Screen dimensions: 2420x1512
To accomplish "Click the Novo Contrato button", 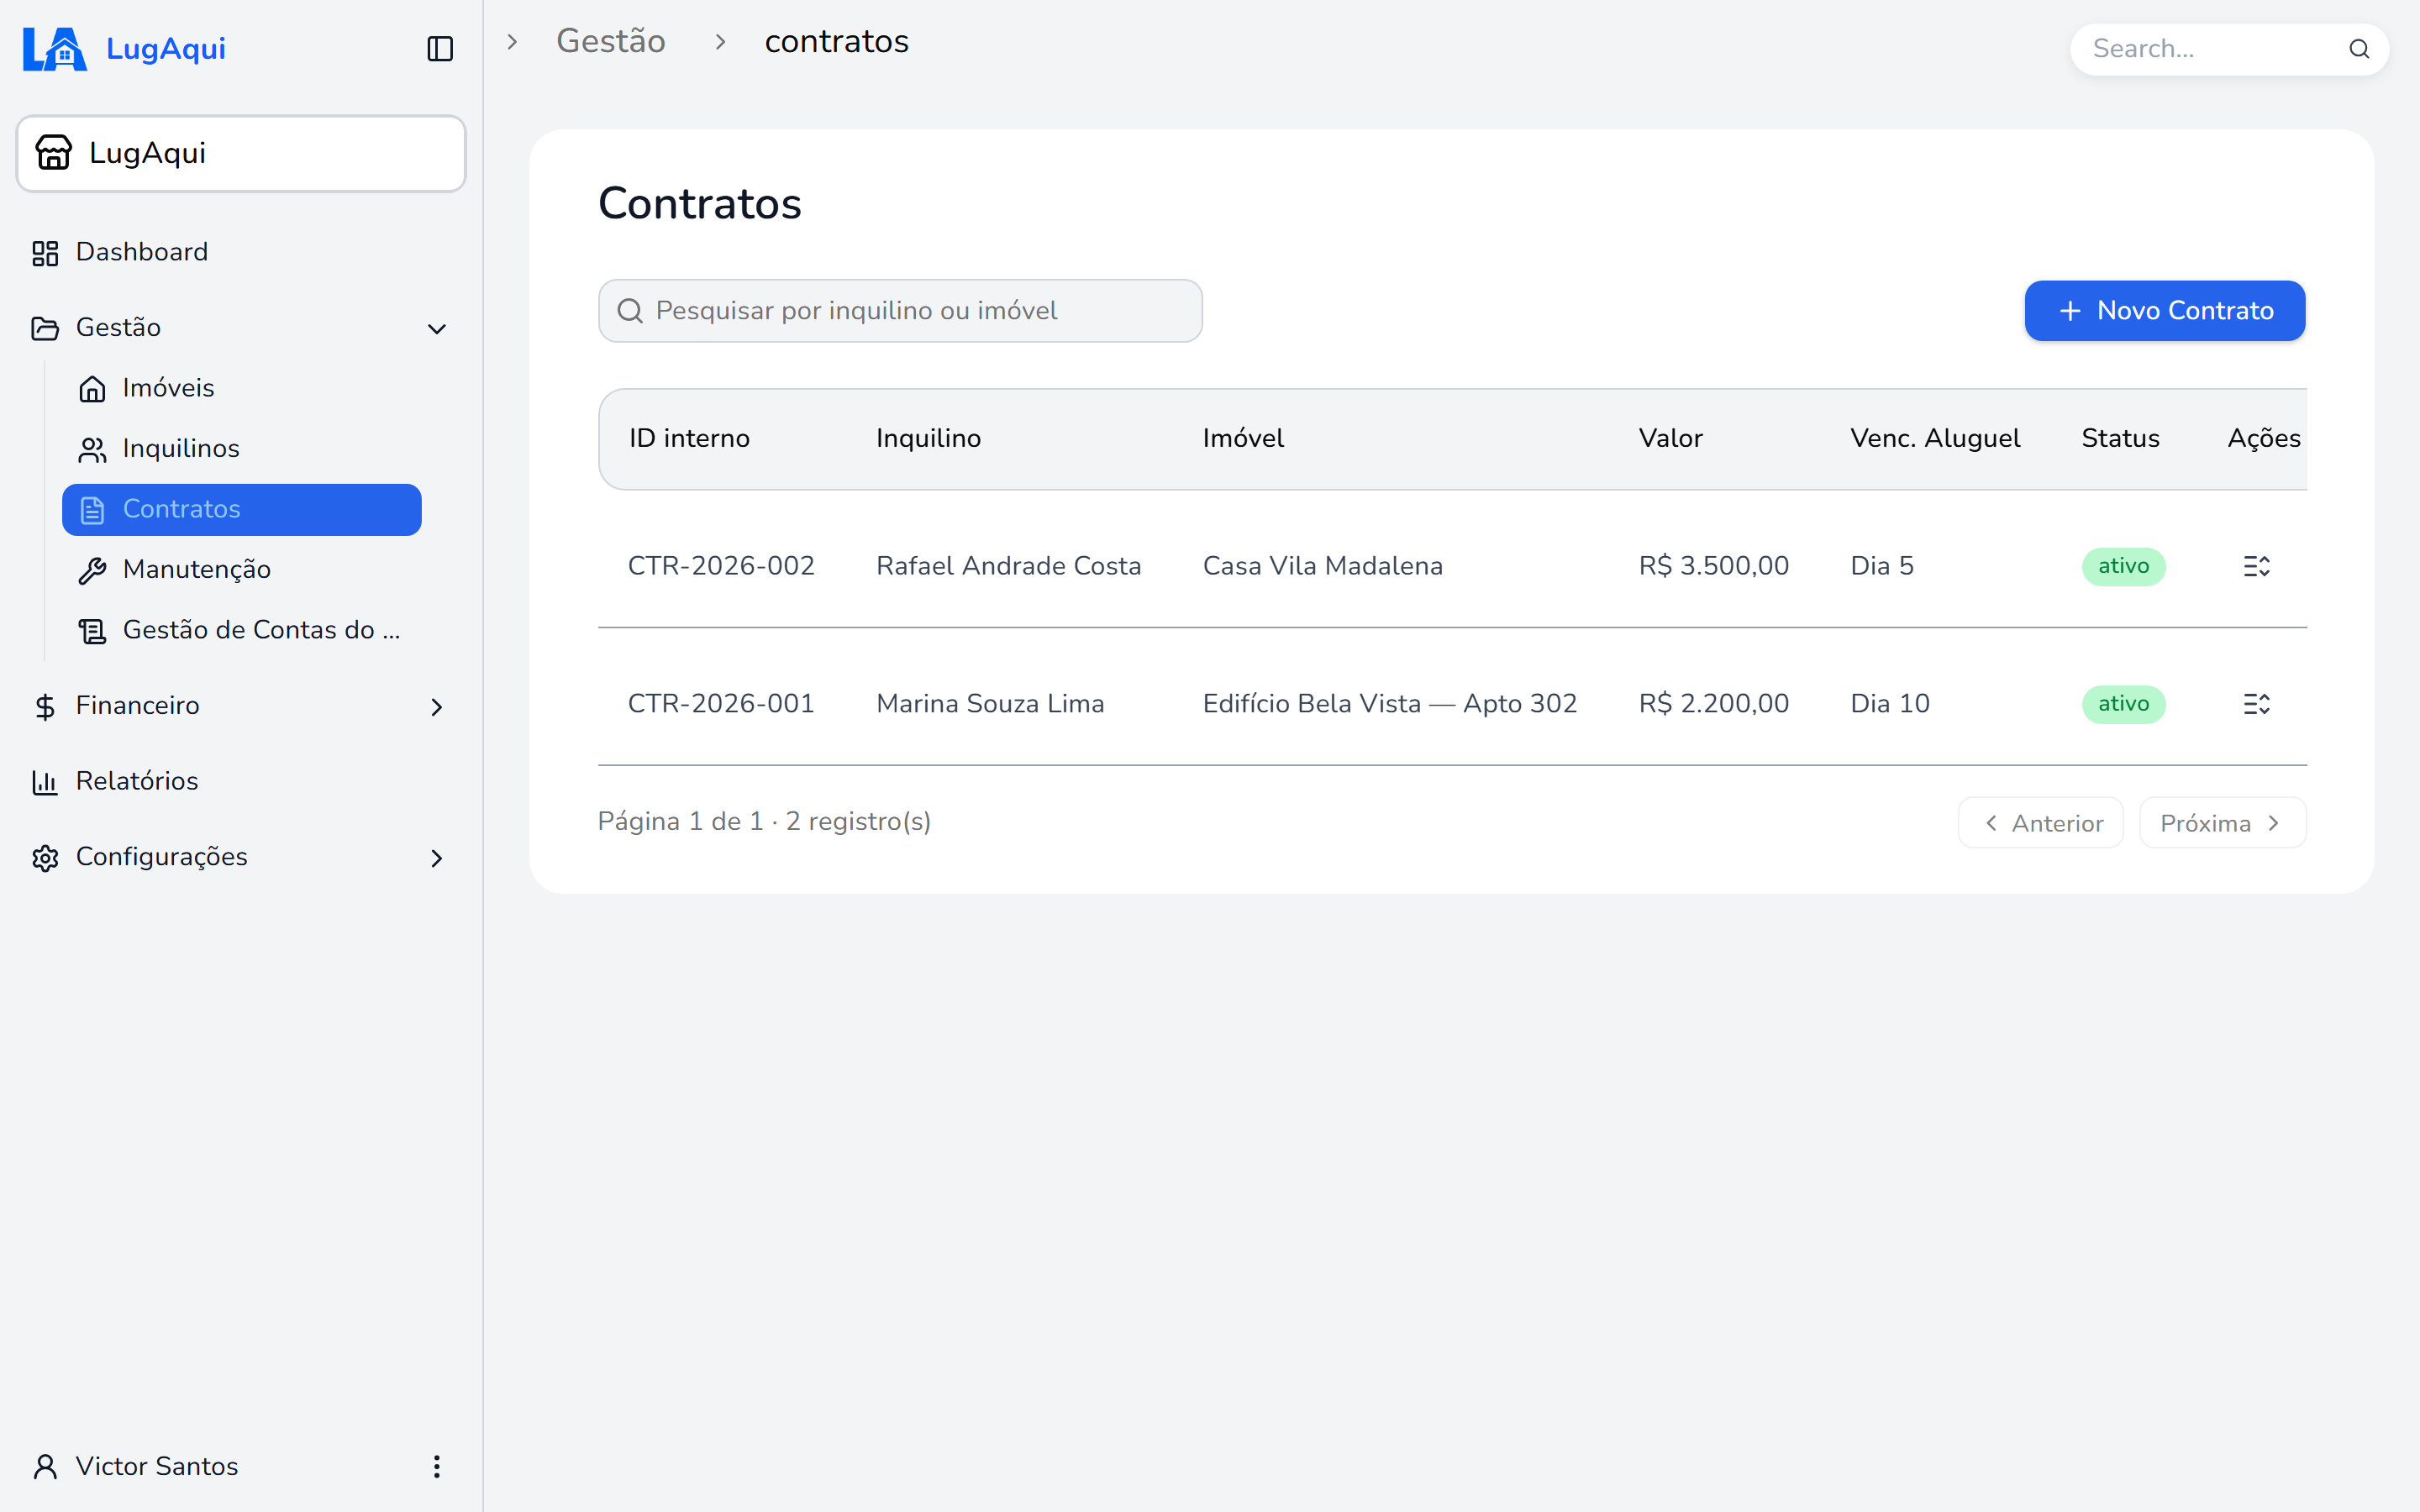I will (2165, 311).
